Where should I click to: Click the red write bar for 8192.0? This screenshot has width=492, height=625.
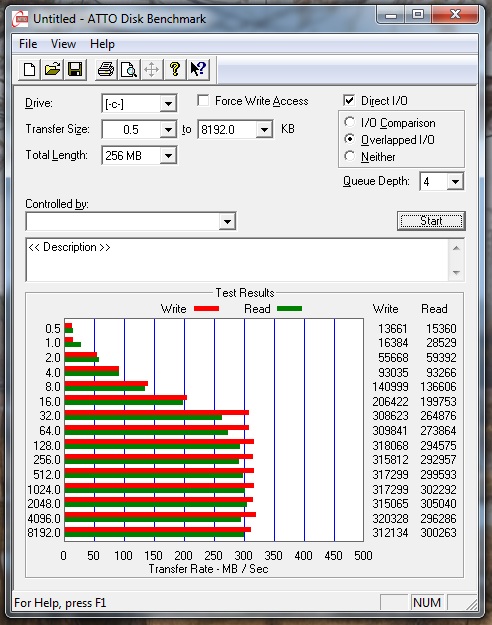(x=157, y=529)
